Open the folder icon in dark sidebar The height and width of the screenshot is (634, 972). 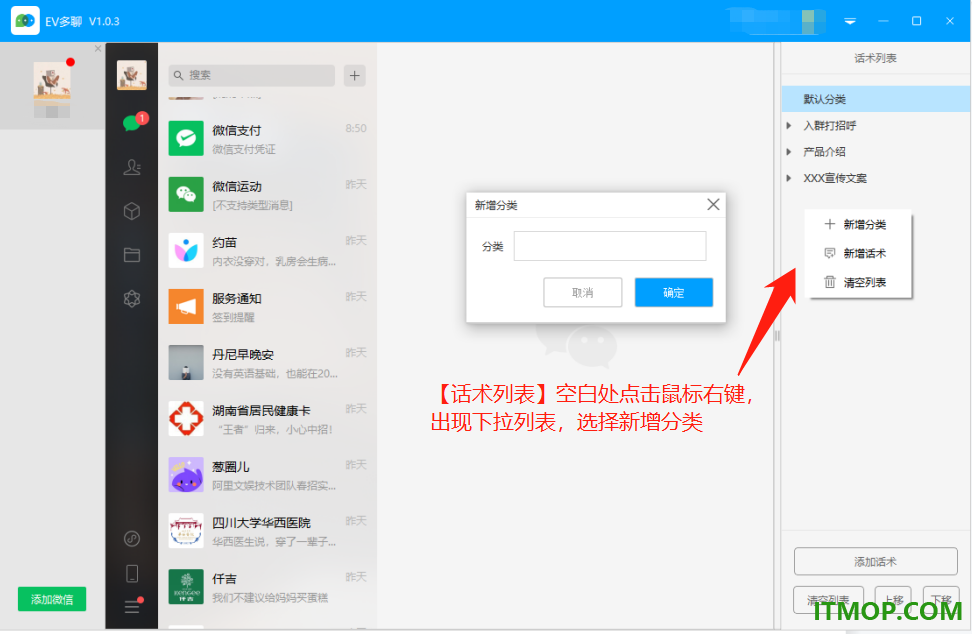pos(132,255)
